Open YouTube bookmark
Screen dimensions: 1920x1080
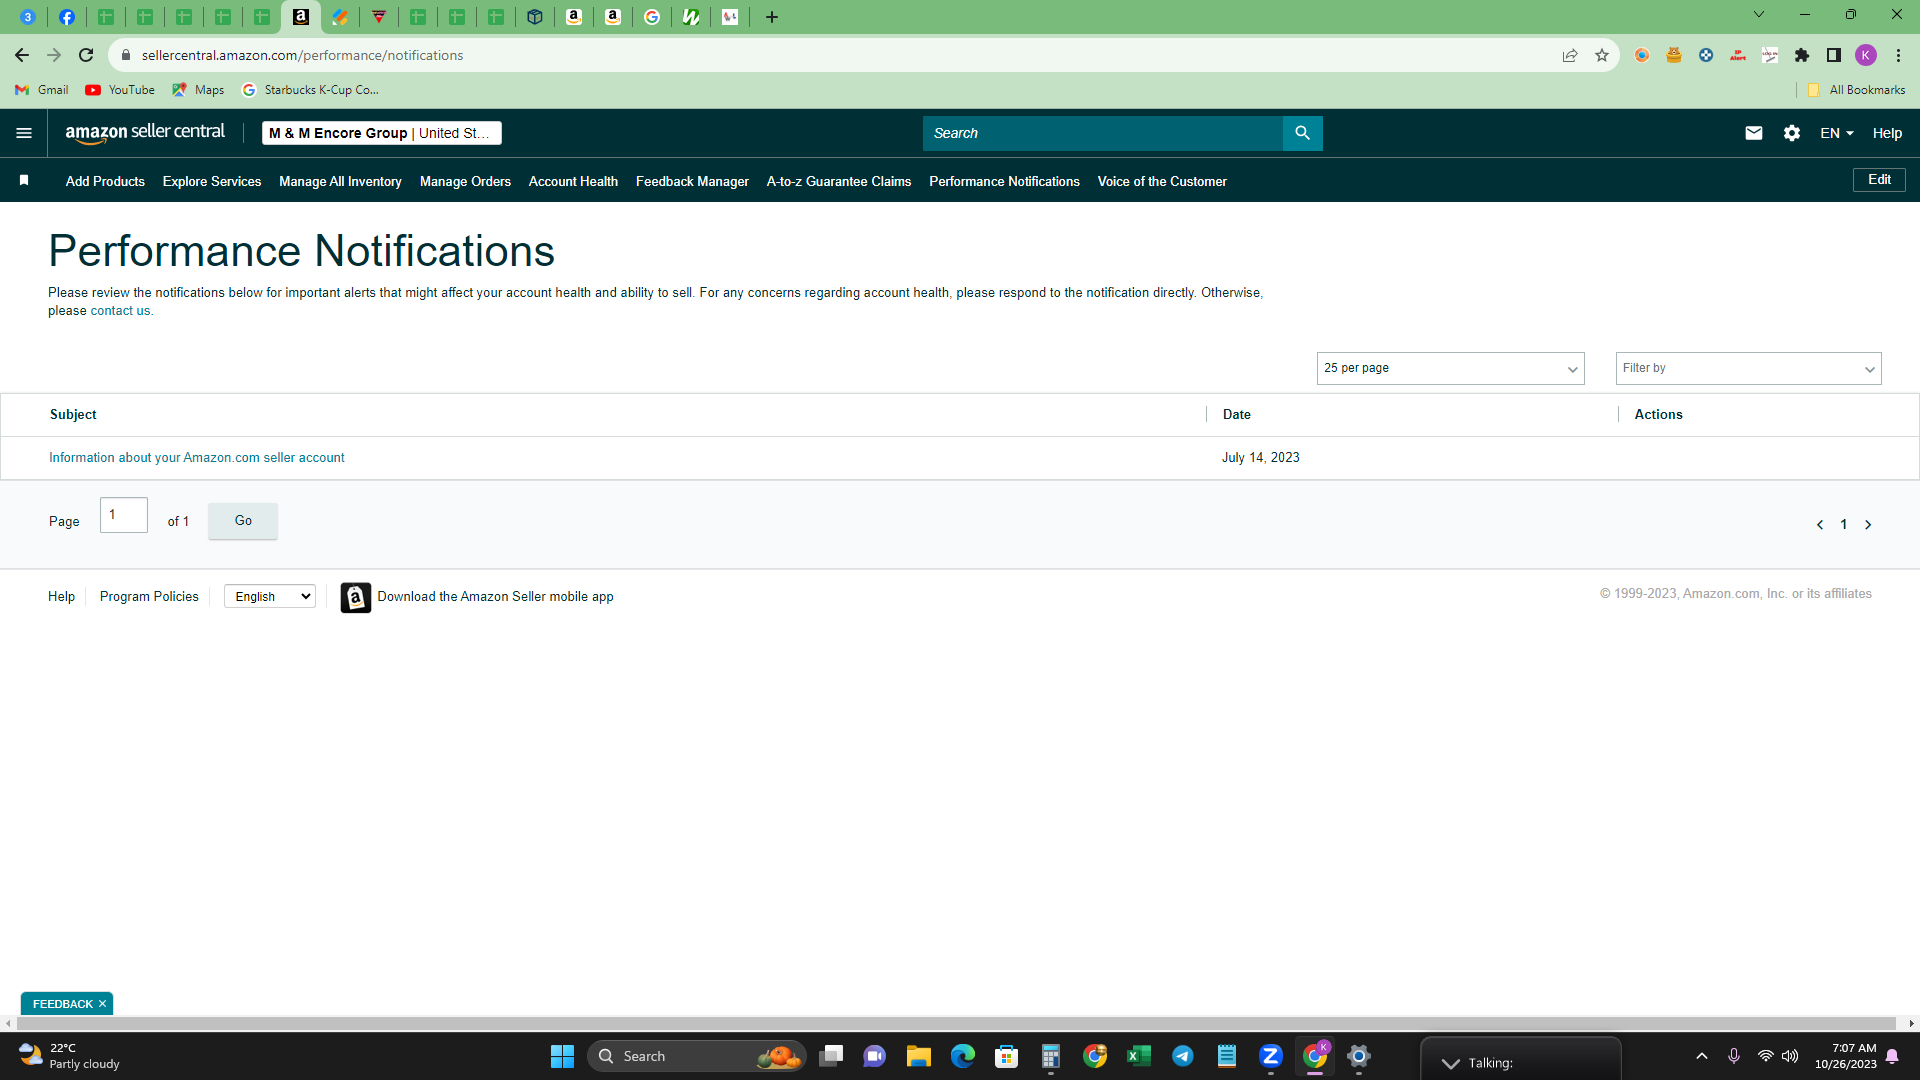tap(120, 90)
